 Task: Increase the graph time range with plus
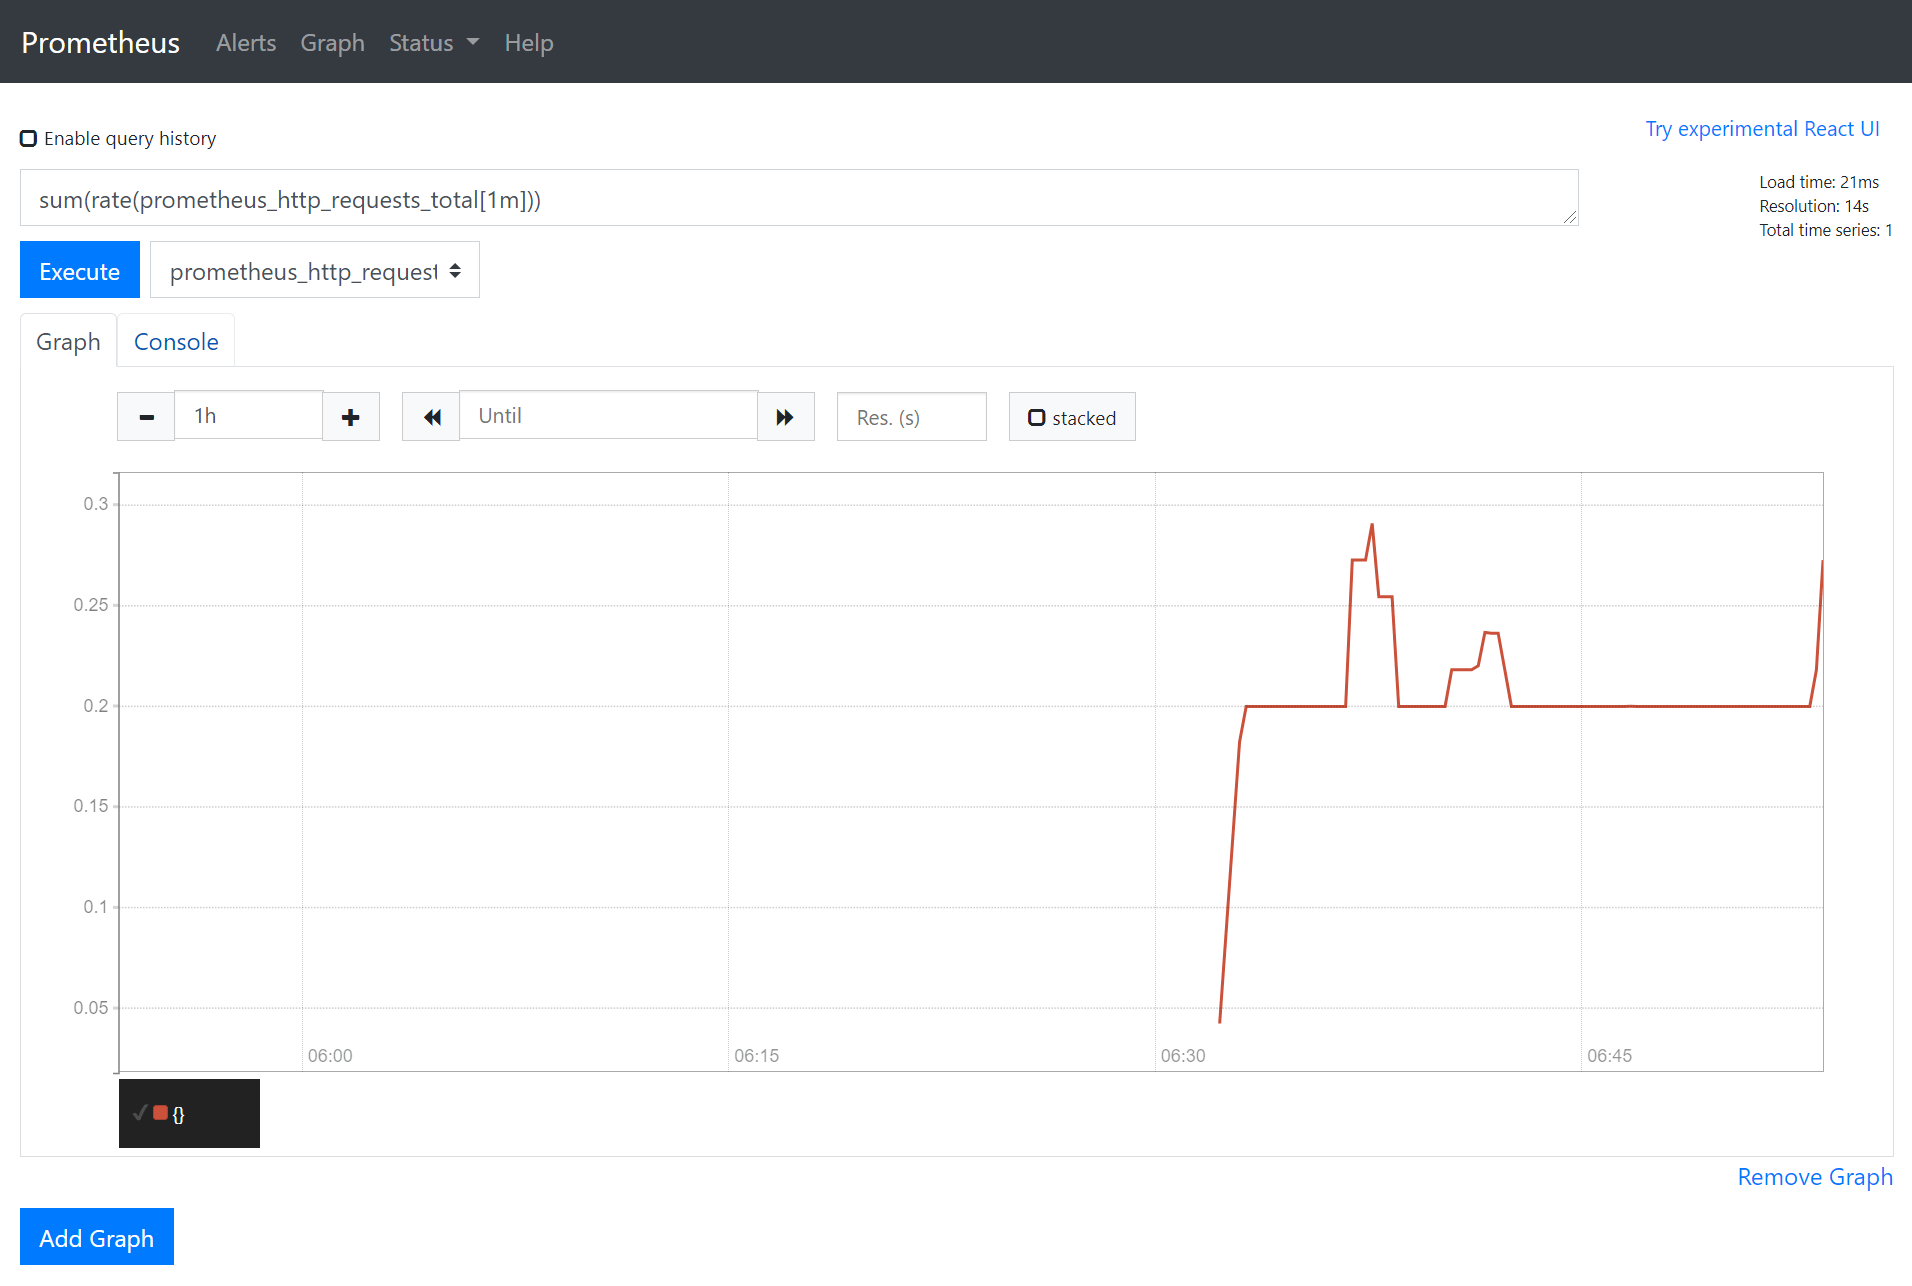351,417
